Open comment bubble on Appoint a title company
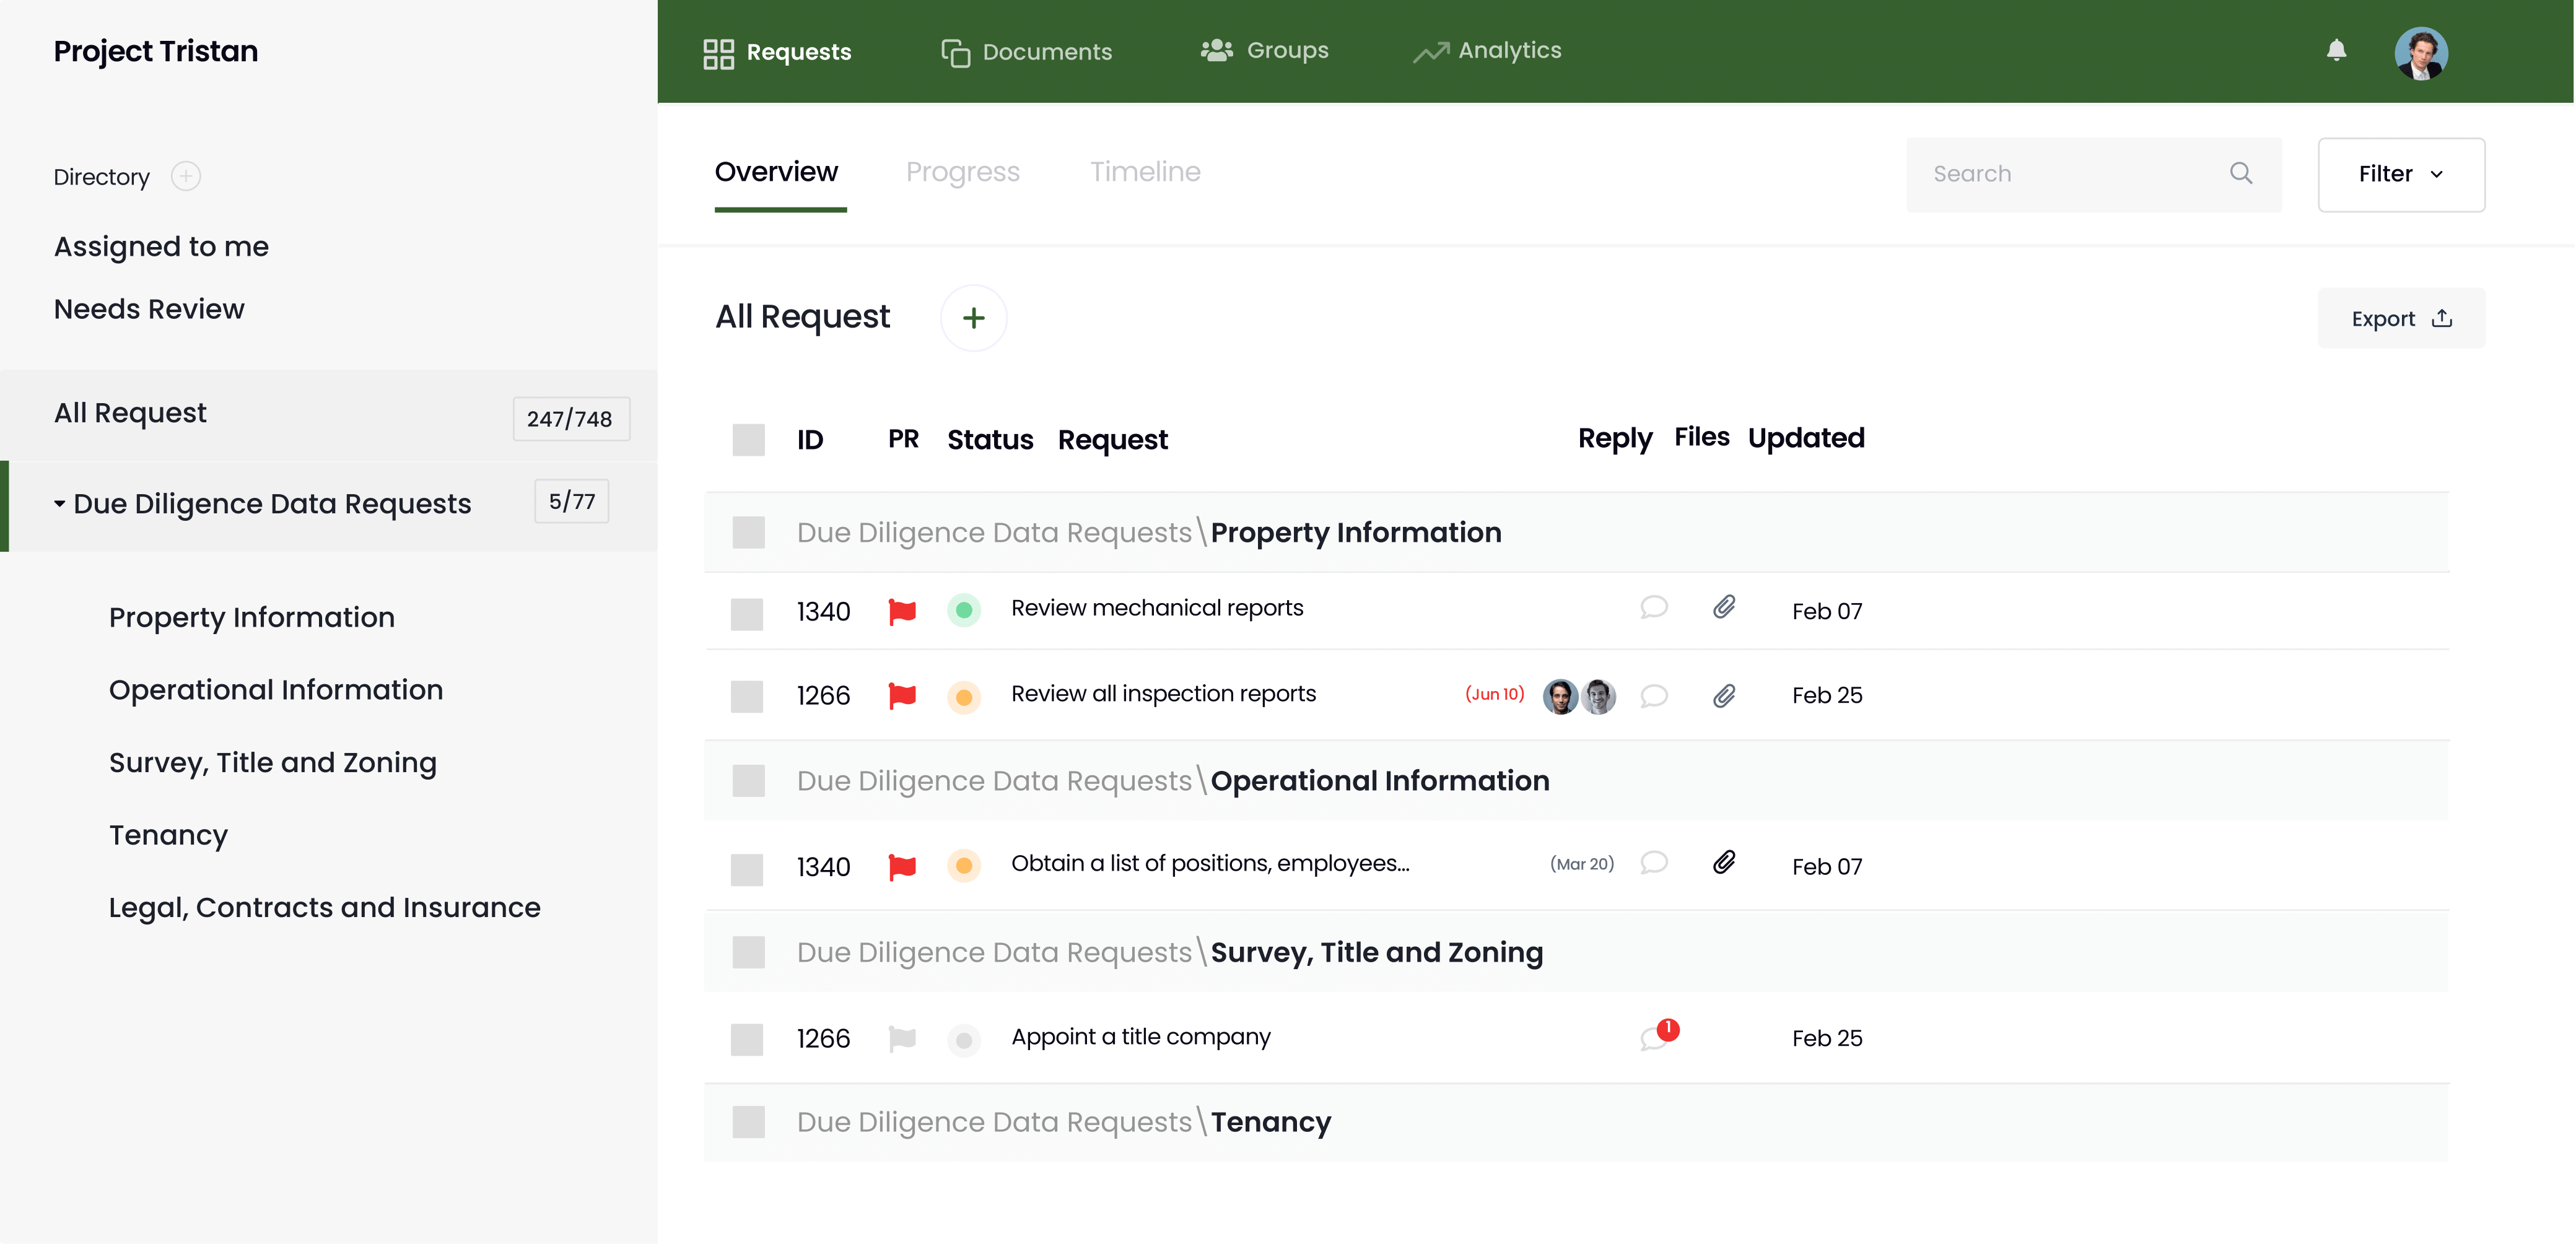 tap(1654, 1037)
